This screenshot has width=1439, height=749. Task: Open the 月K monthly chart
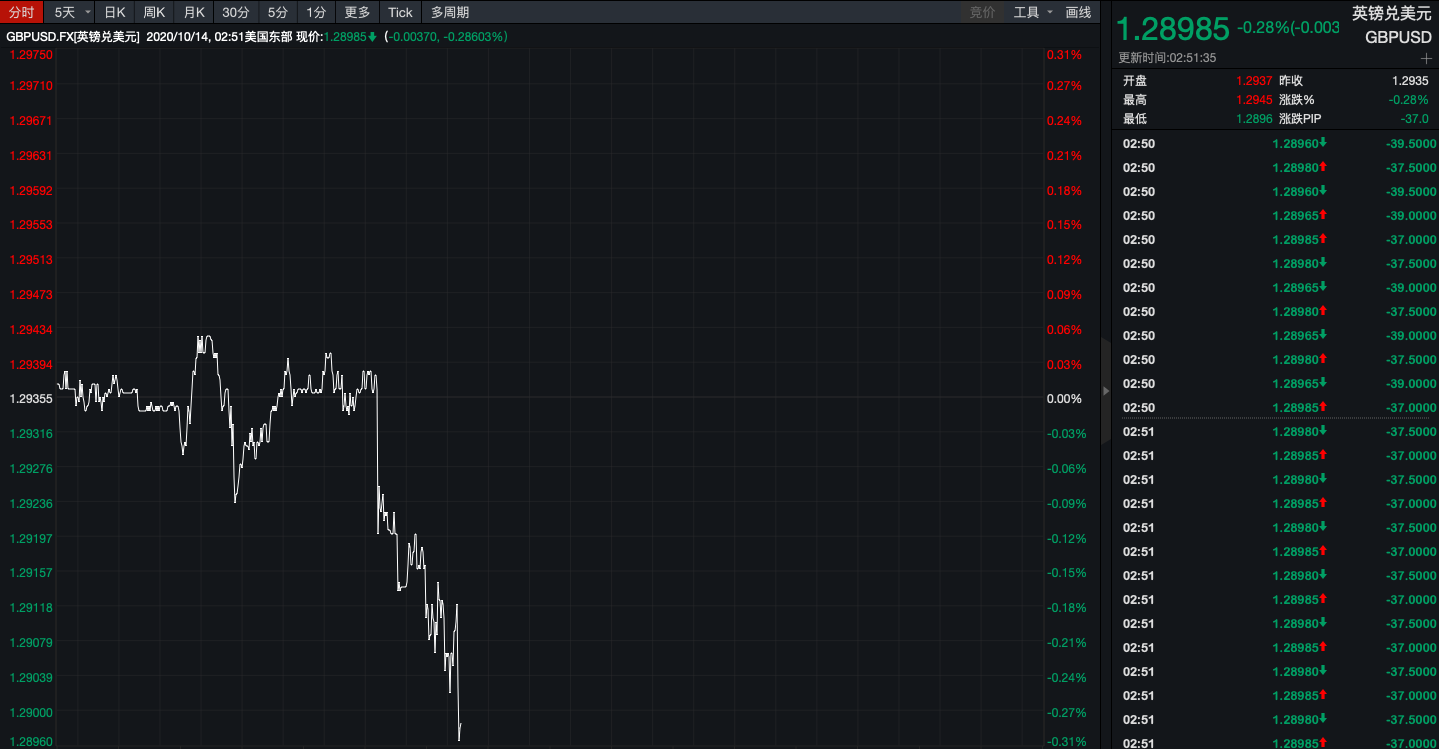[x=193, y=12]
